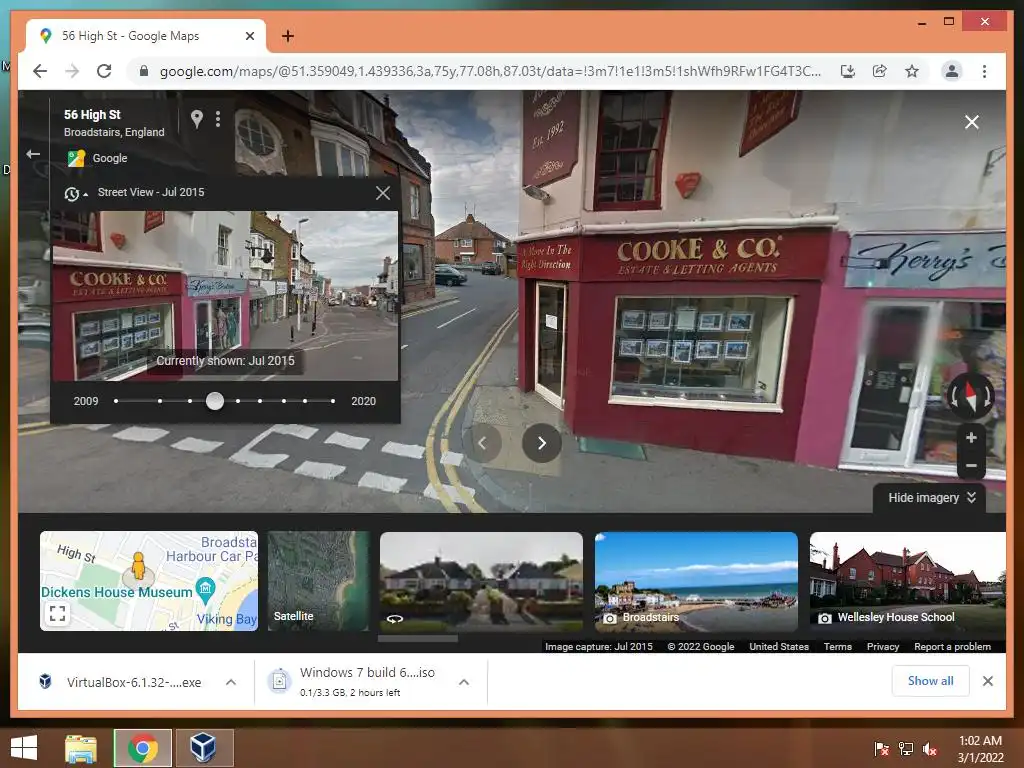Exit Street View with the X
Screen dimensions: 1024x768
972,122
